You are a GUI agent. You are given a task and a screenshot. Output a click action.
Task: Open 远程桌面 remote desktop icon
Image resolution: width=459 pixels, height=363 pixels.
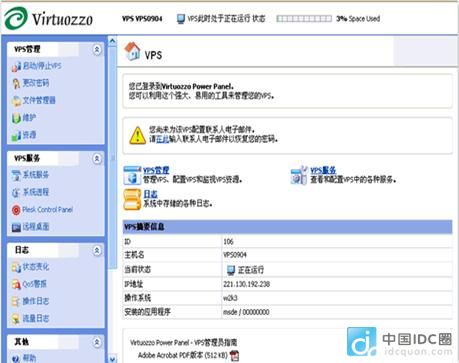[16, 227]
